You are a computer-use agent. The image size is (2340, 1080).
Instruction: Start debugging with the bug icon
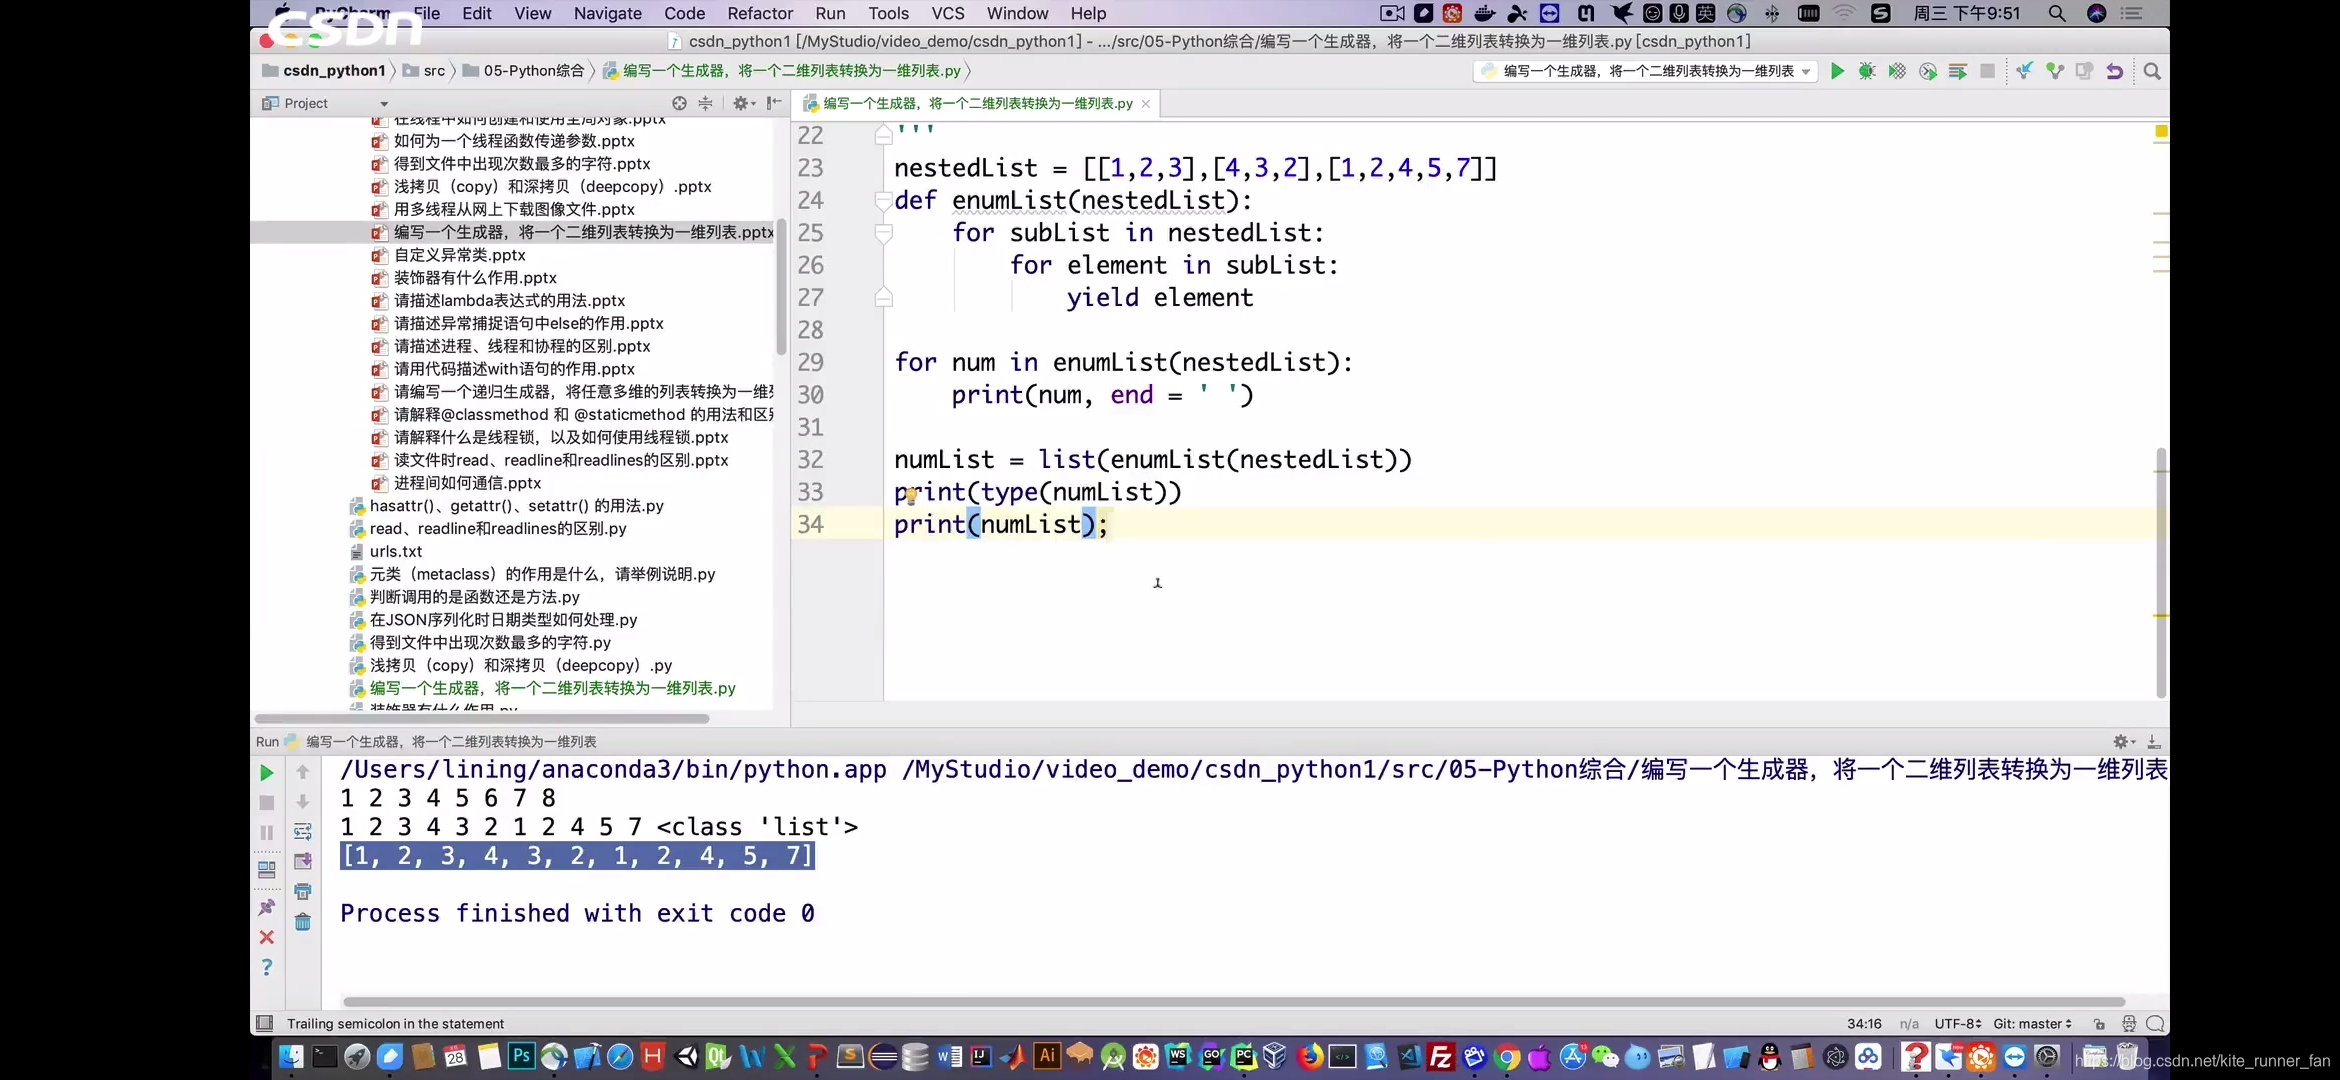pyautogui.click(x=1867, y=71)
